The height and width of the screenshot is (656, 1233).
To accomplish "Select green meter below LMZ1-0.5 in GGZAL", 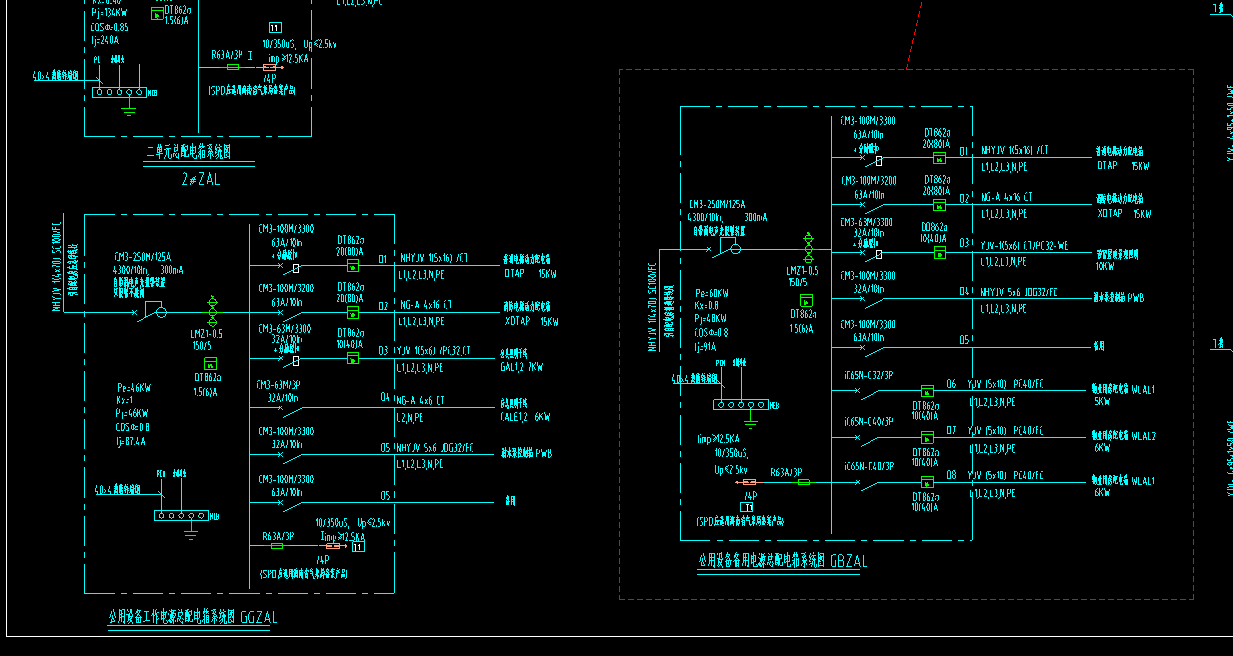I will point(211,363).
